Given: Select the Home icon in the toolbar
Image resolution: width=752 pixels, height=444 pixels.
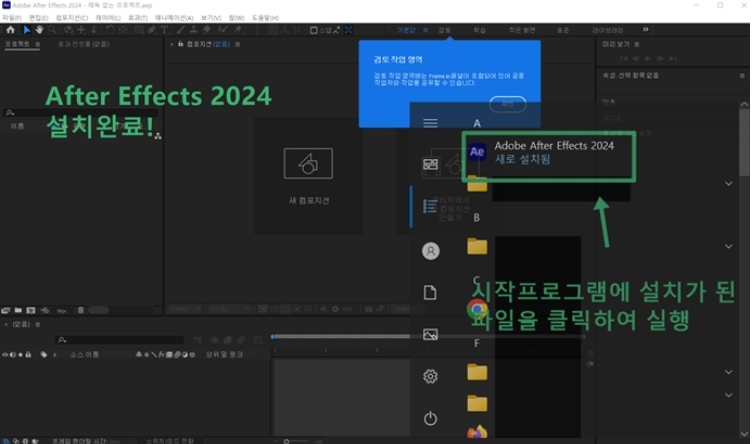Looking at the screenshot, I should [10, 30].
